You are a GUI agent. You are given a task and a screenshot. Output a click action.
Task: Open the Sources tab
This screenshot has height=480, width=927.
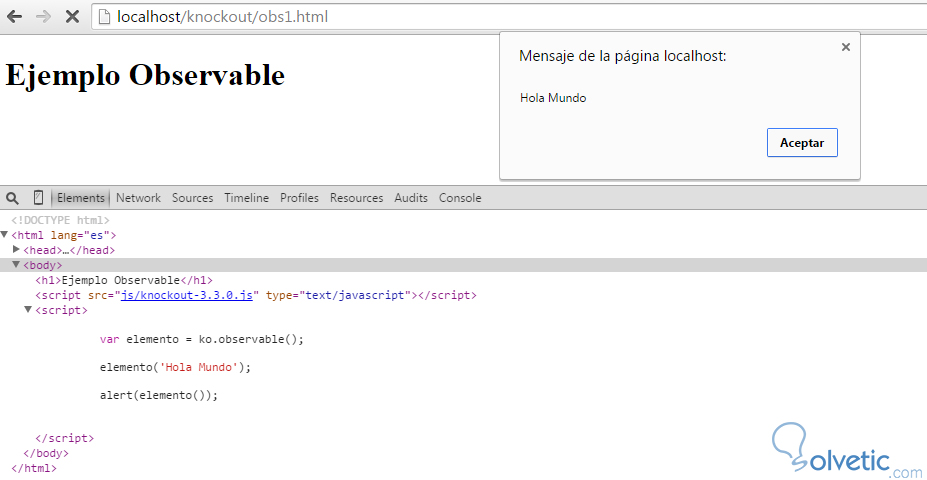pos(192,198)
